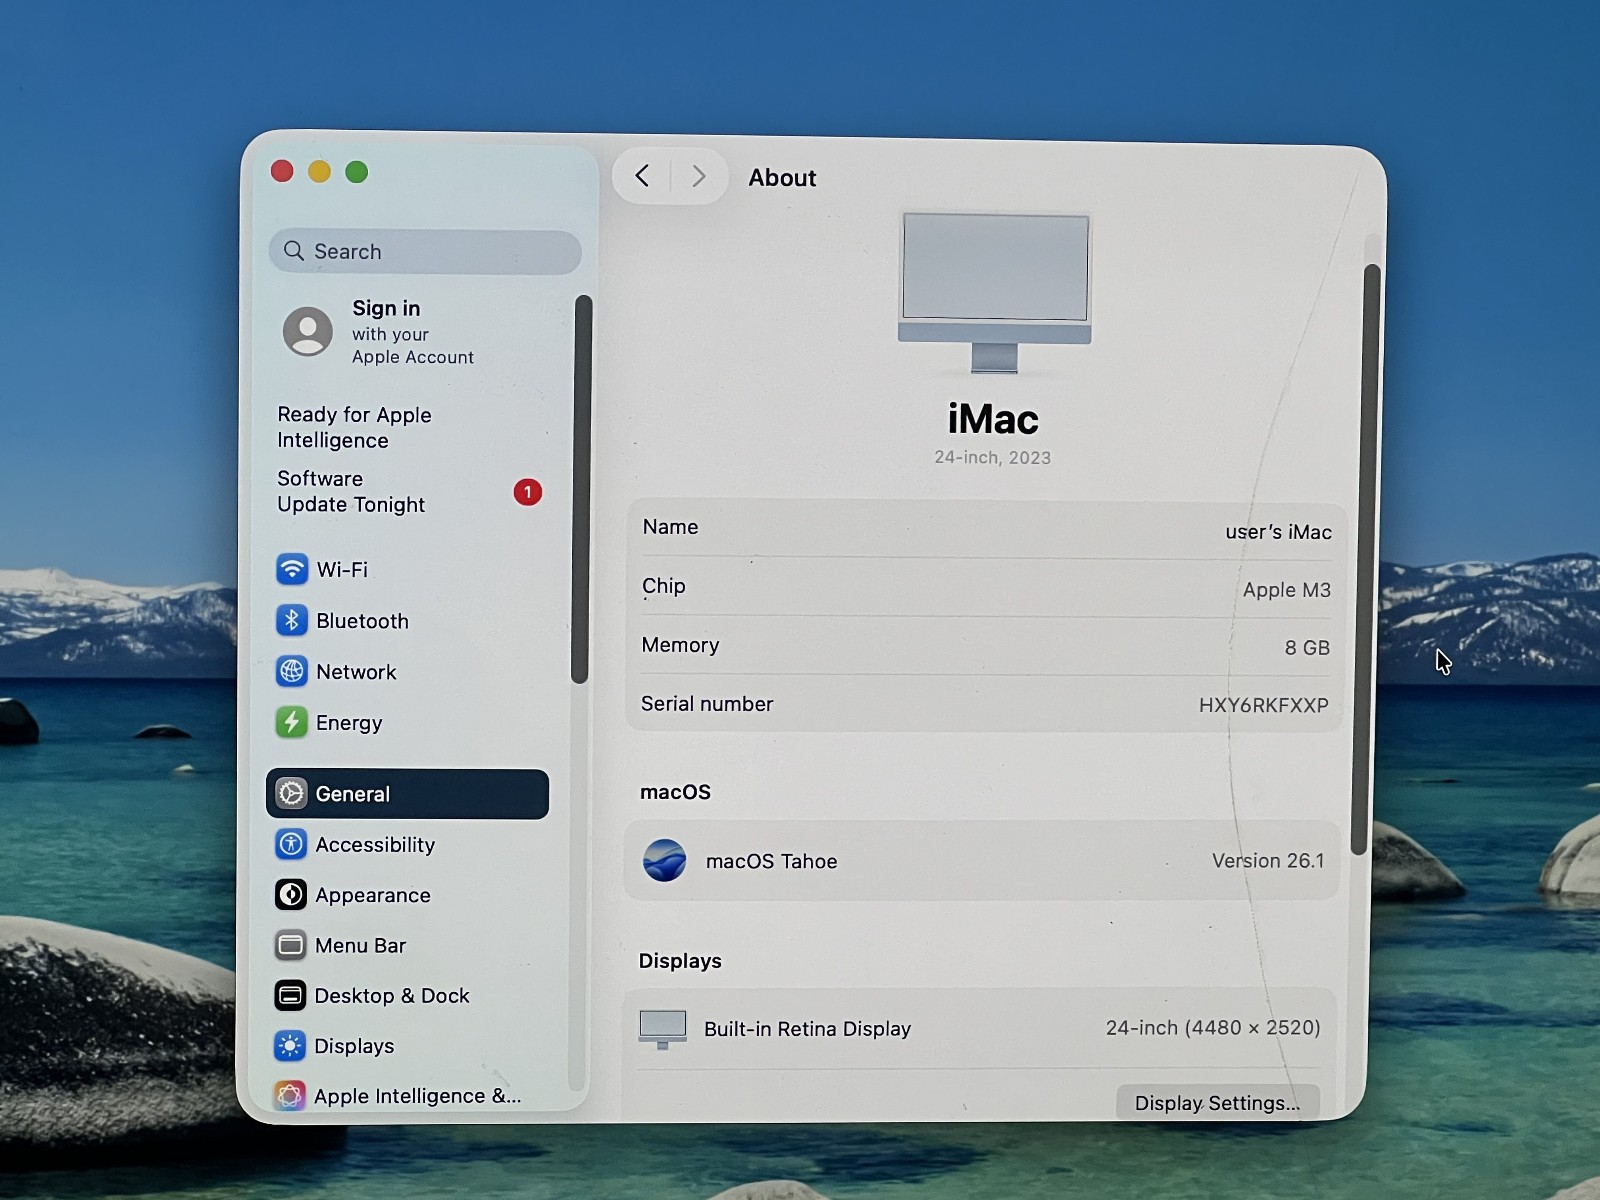Open Accessibility via its icon

(x=291, y=844)
